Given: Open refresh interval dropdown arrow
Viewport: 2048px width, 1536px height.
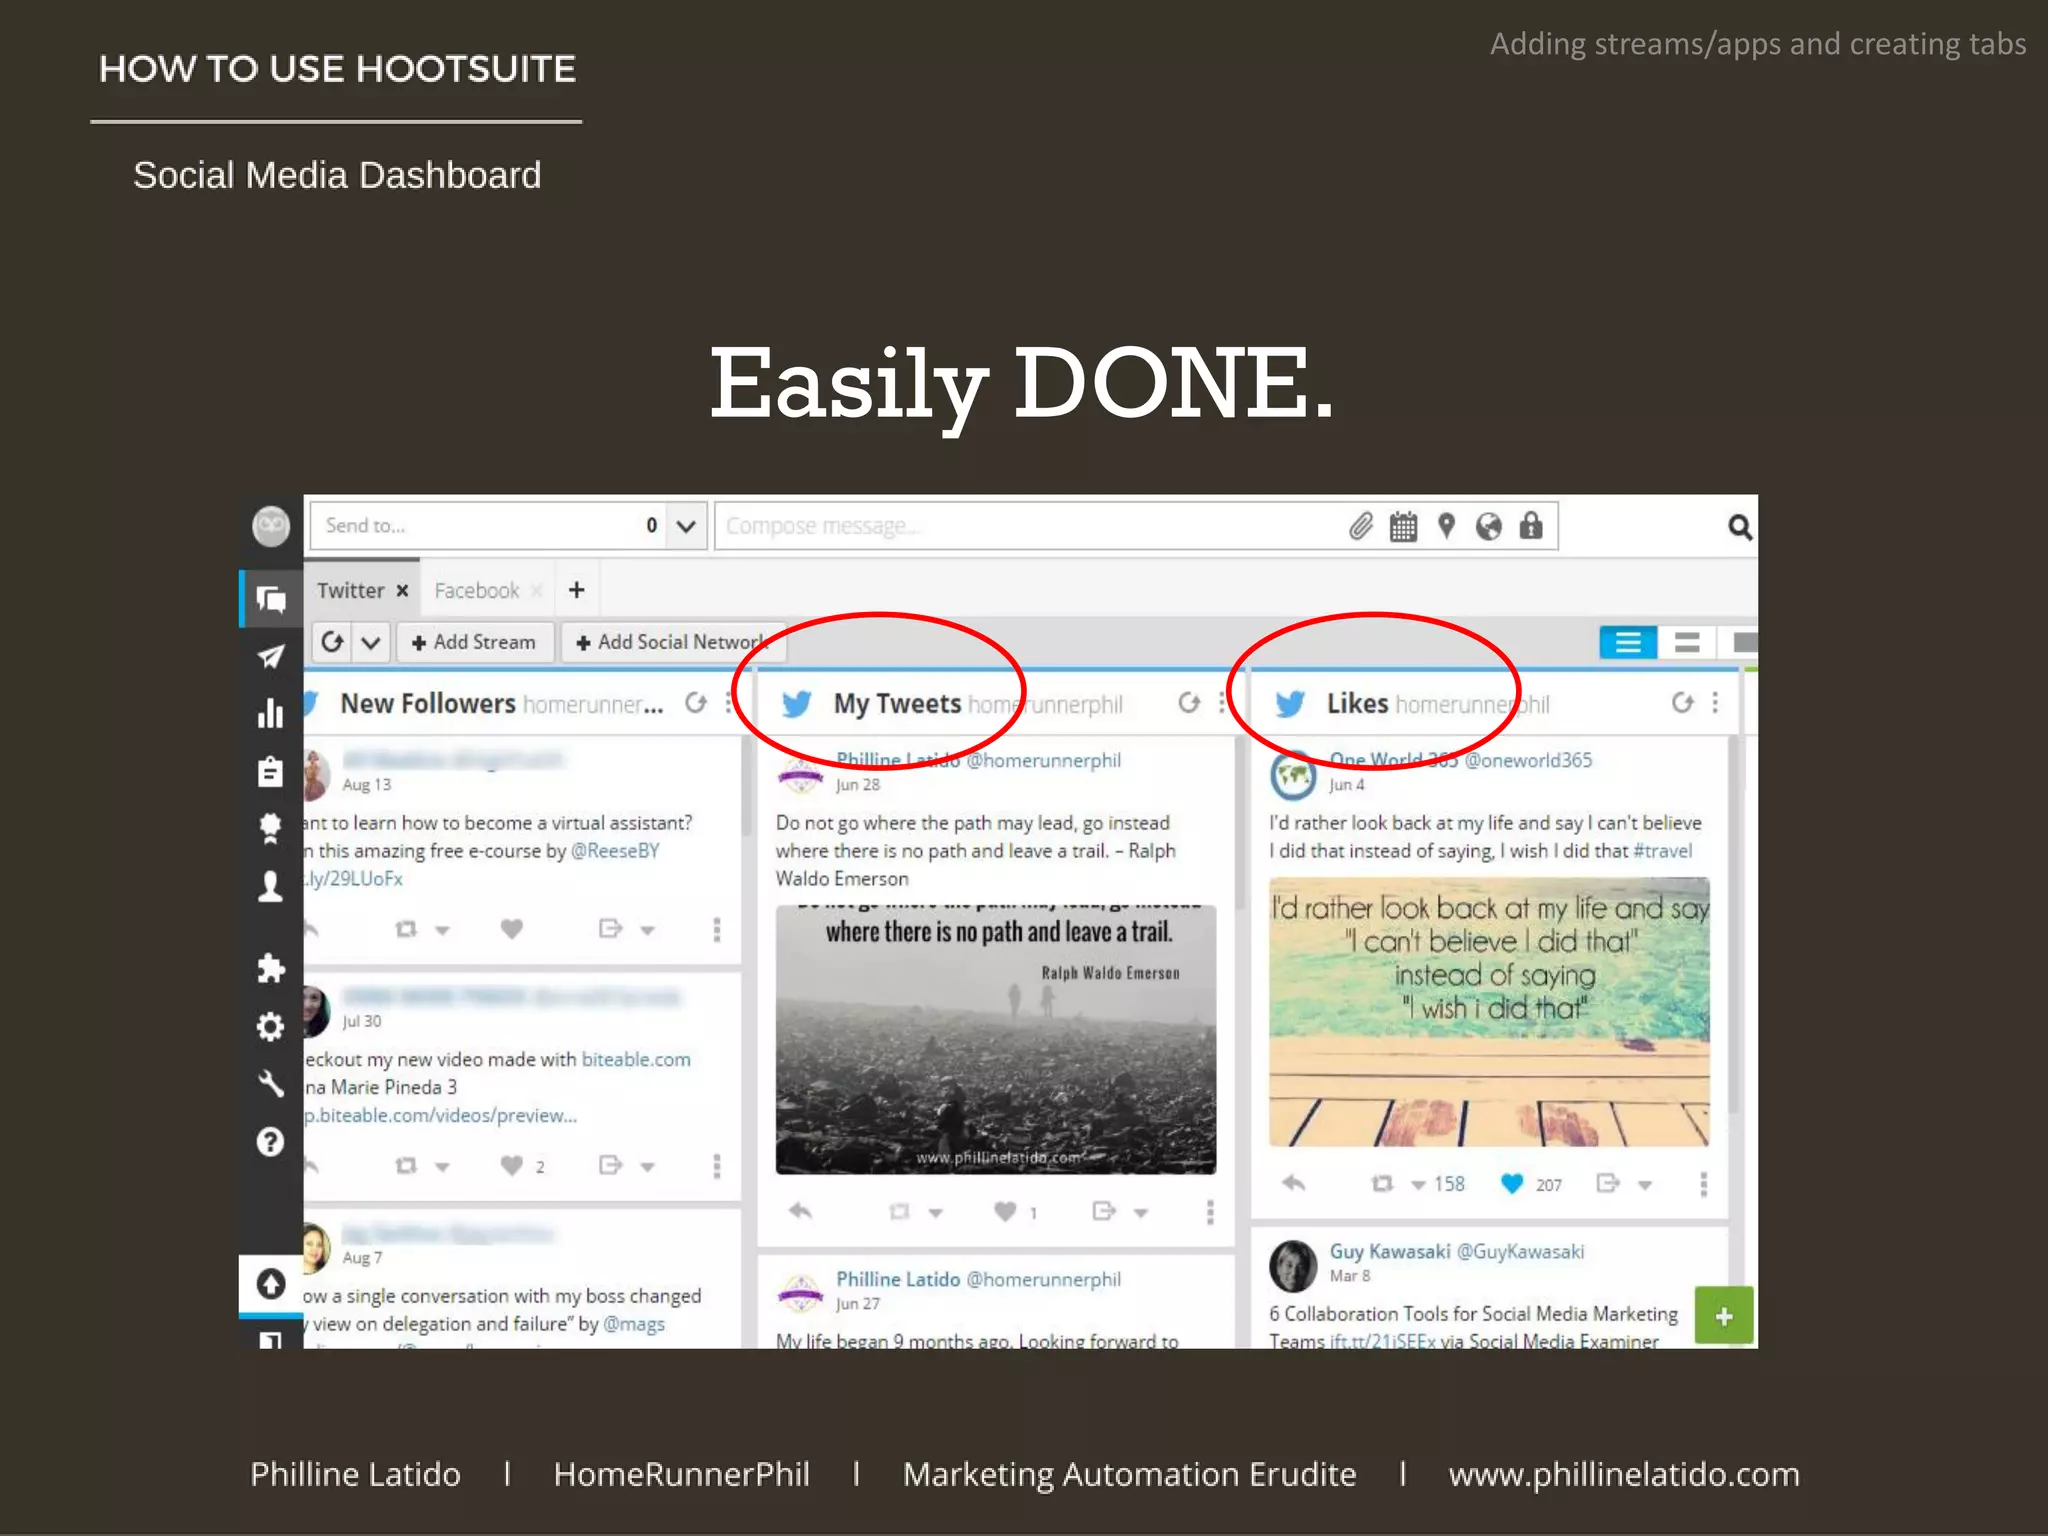Looking at the screenshot, I should click(x=371, y=642).
